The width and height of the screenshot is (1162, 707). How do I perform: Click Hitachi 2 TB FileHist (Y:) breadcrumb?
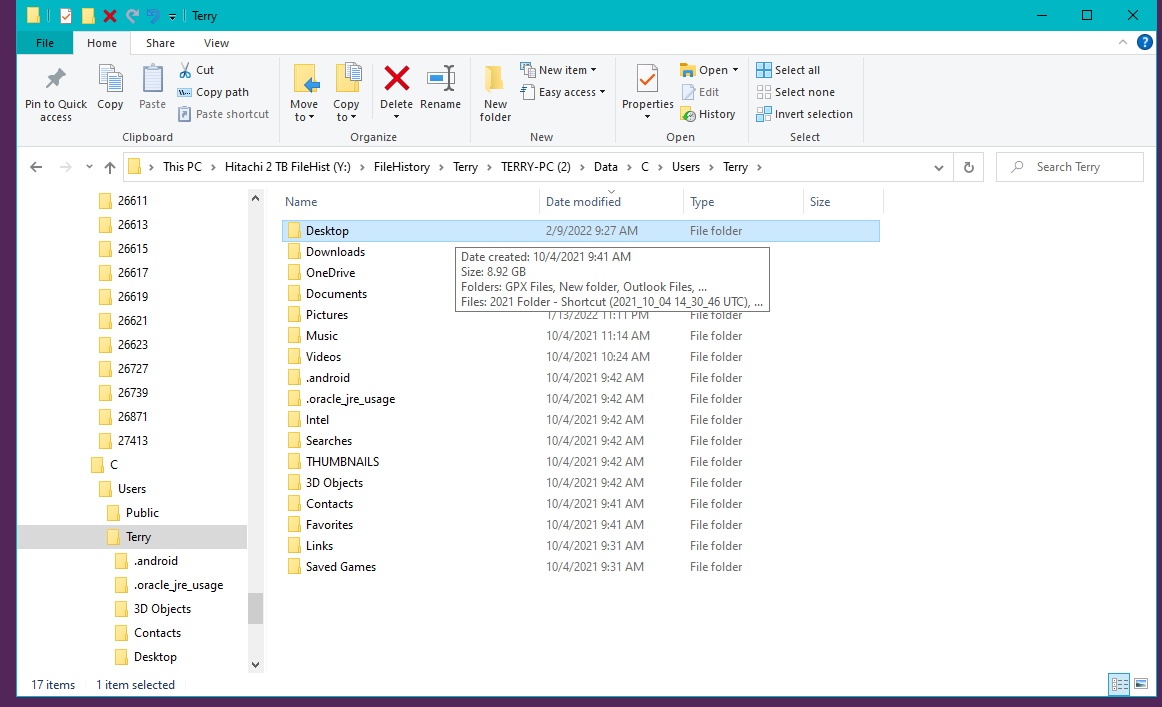coord(288,167)
